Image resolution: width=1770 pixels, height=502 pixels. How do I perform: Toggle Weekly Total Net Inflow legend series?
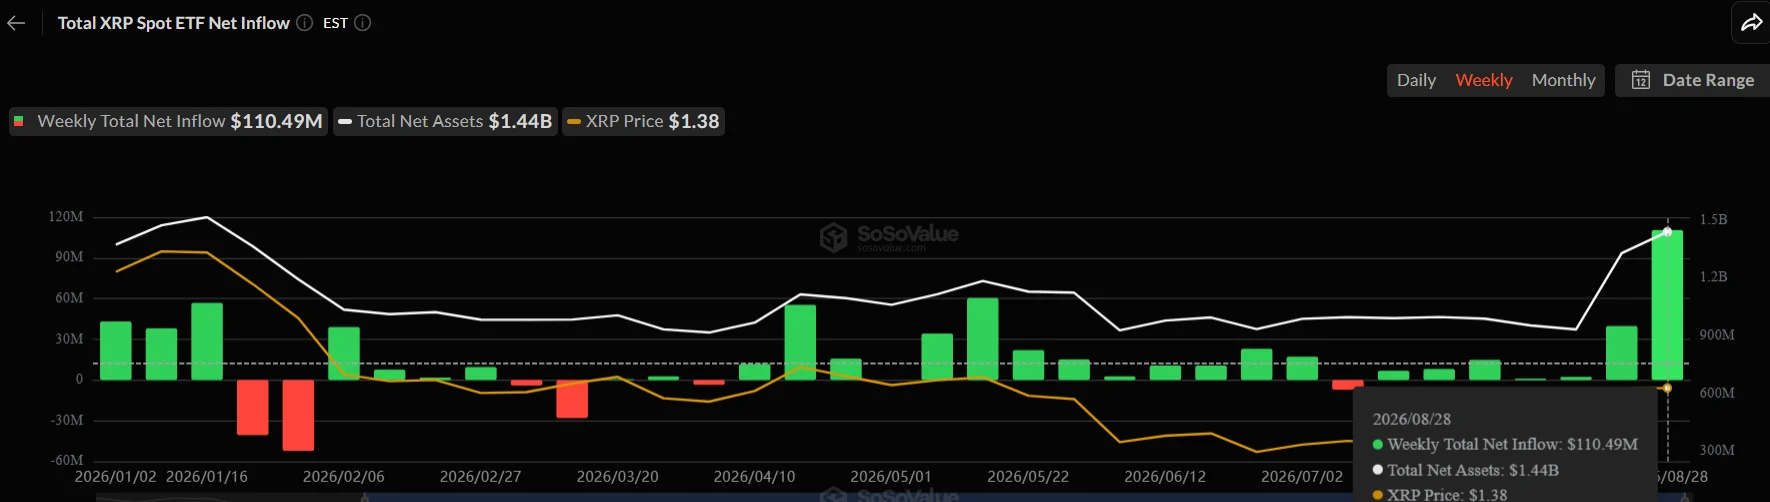pos(169,121)
